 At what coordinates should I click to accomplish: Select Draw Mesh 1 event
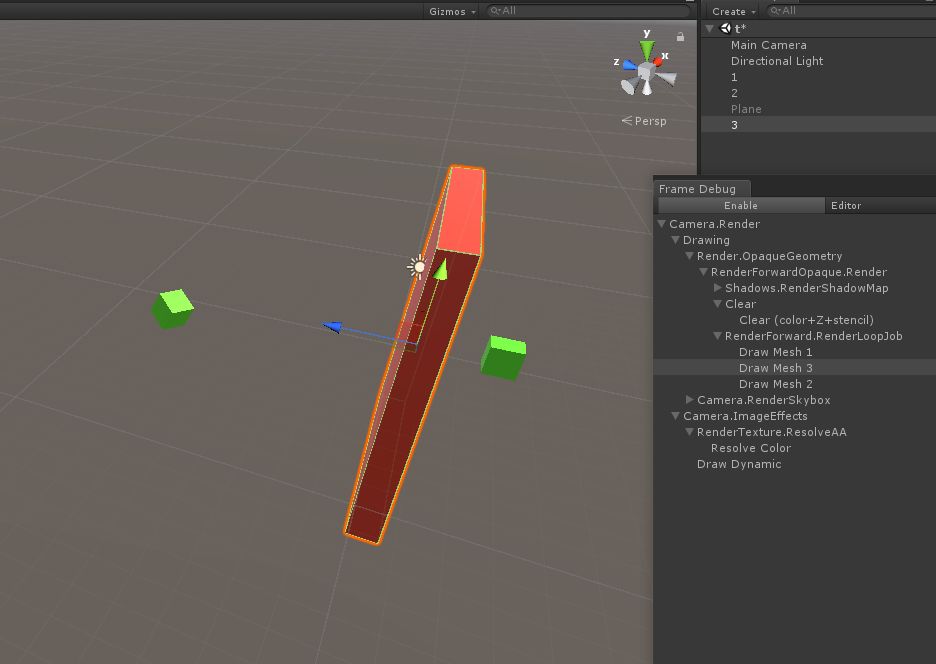click(x=775, y=352)
